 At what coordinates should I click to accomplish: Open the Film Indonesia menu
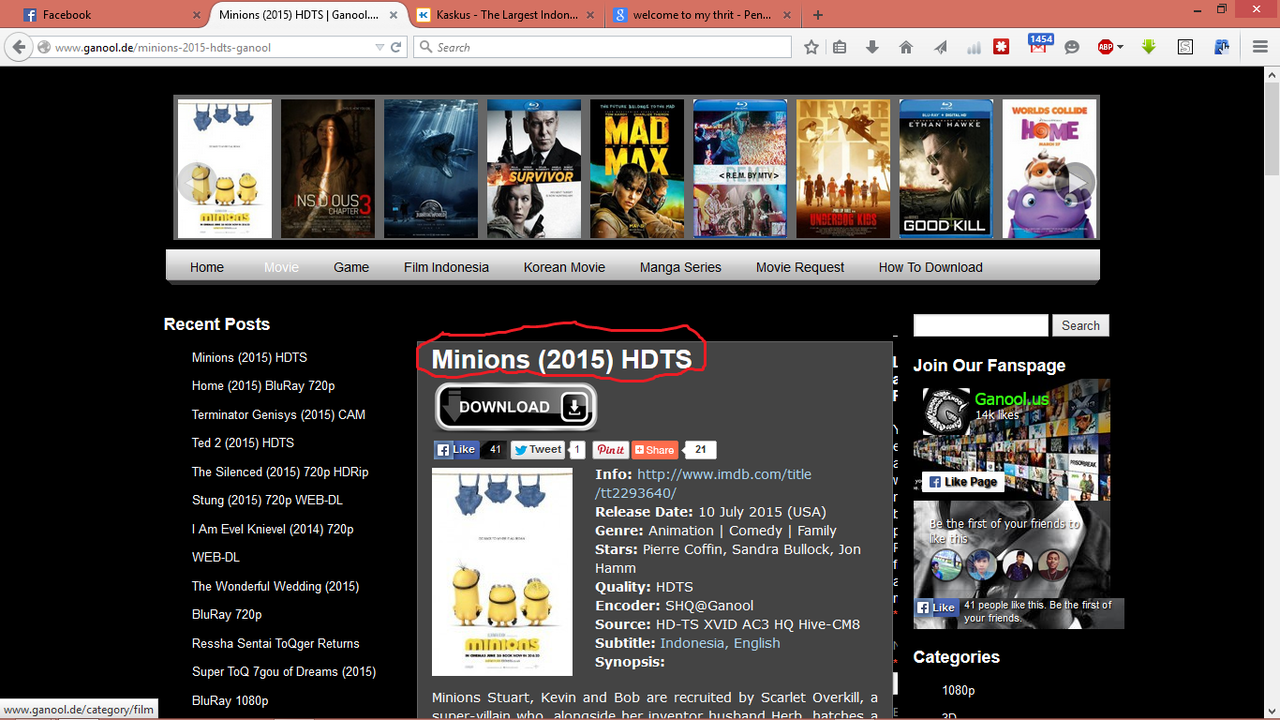click(x=446, y=267)
